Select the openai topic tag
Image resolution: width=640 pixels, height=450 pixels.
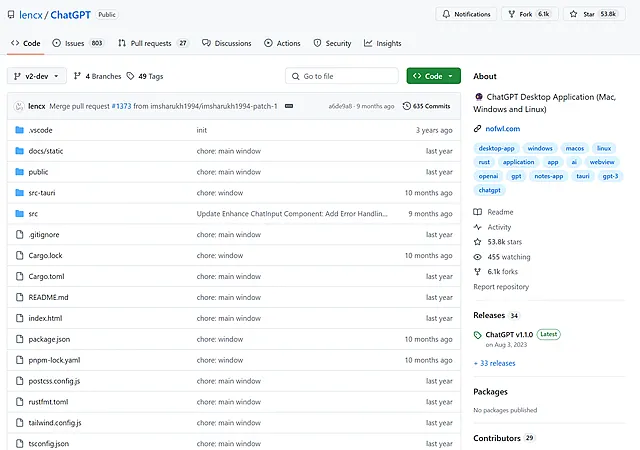click(x=488, y=176)
